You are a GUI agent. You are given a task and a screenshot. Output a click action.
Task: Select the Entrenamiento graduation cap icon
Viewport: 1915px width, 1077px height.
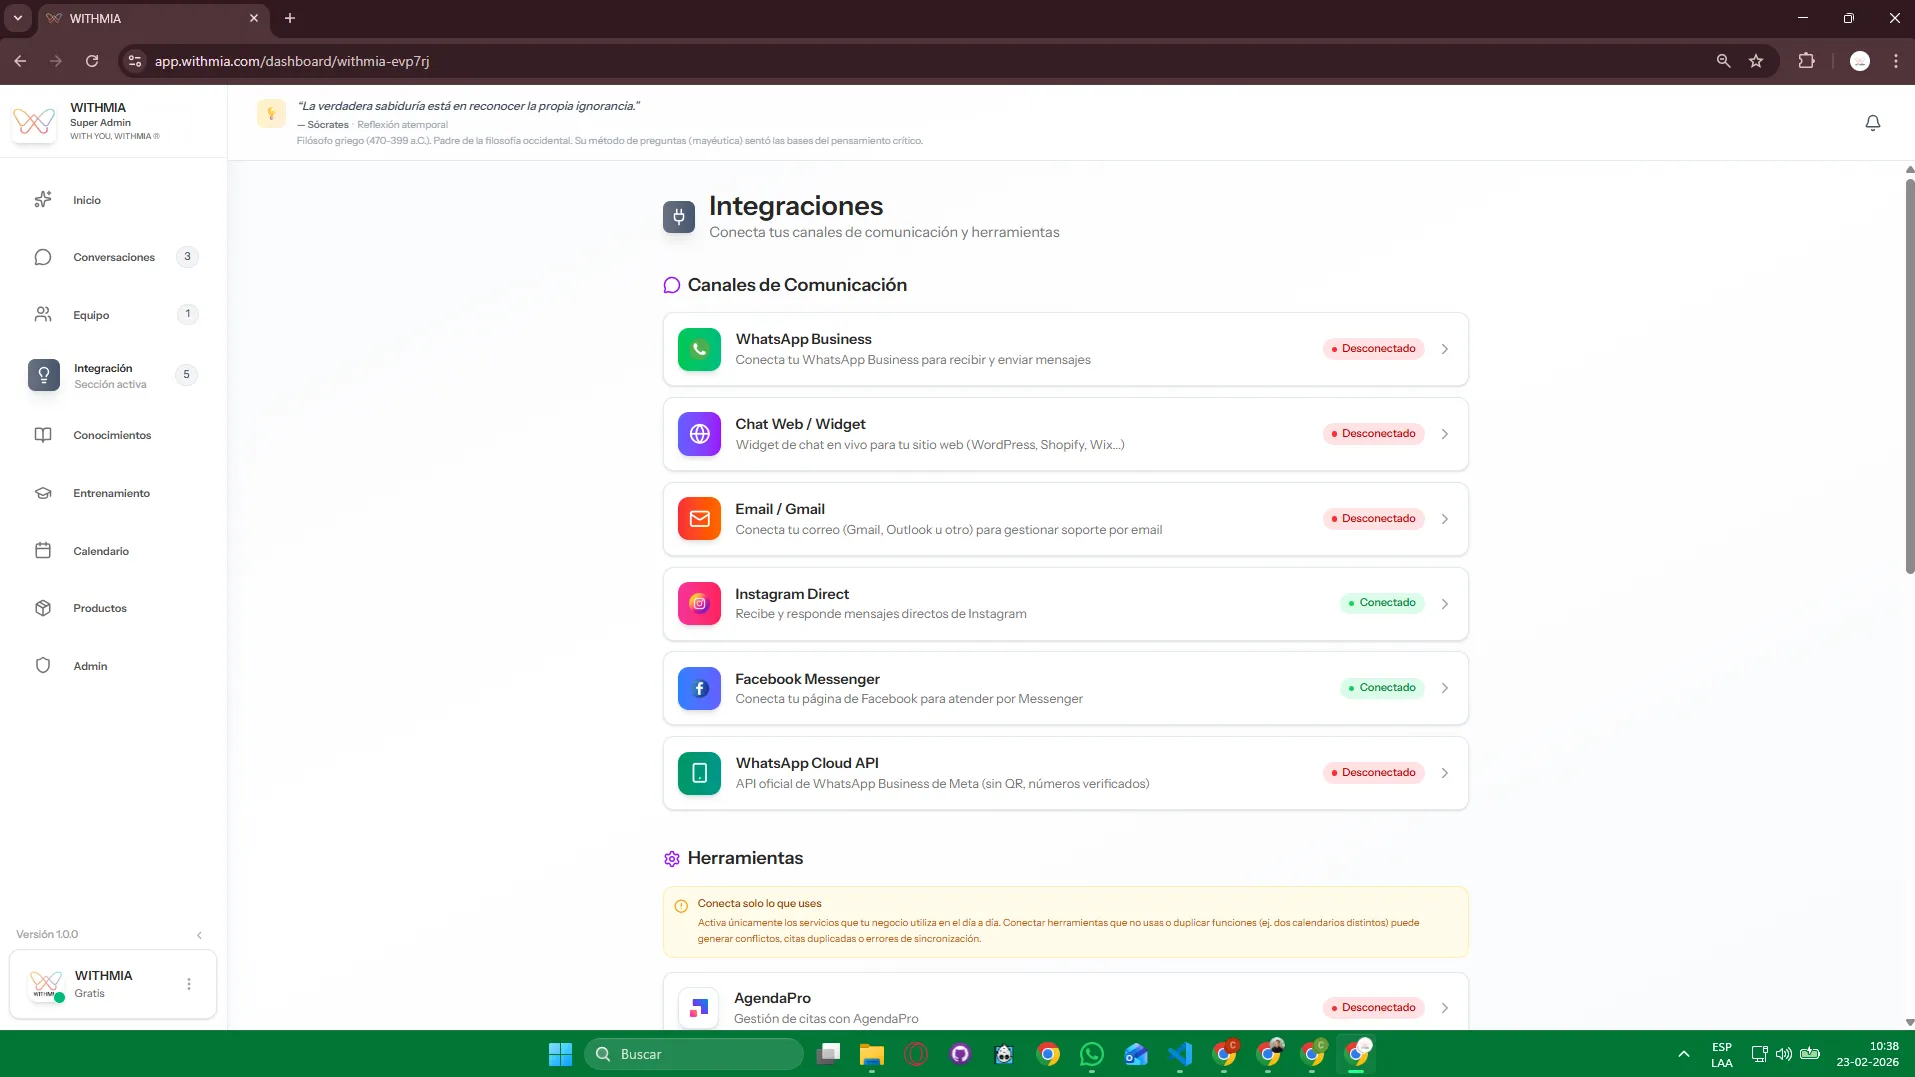coord(42,493)
